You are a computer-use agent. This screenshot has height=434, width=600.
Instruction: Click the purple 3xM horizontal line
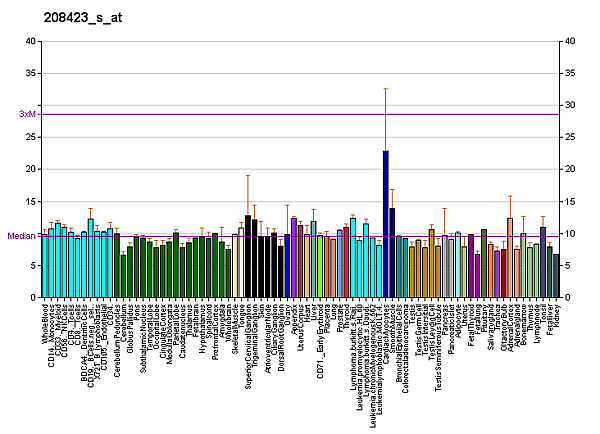click(300, 114)
